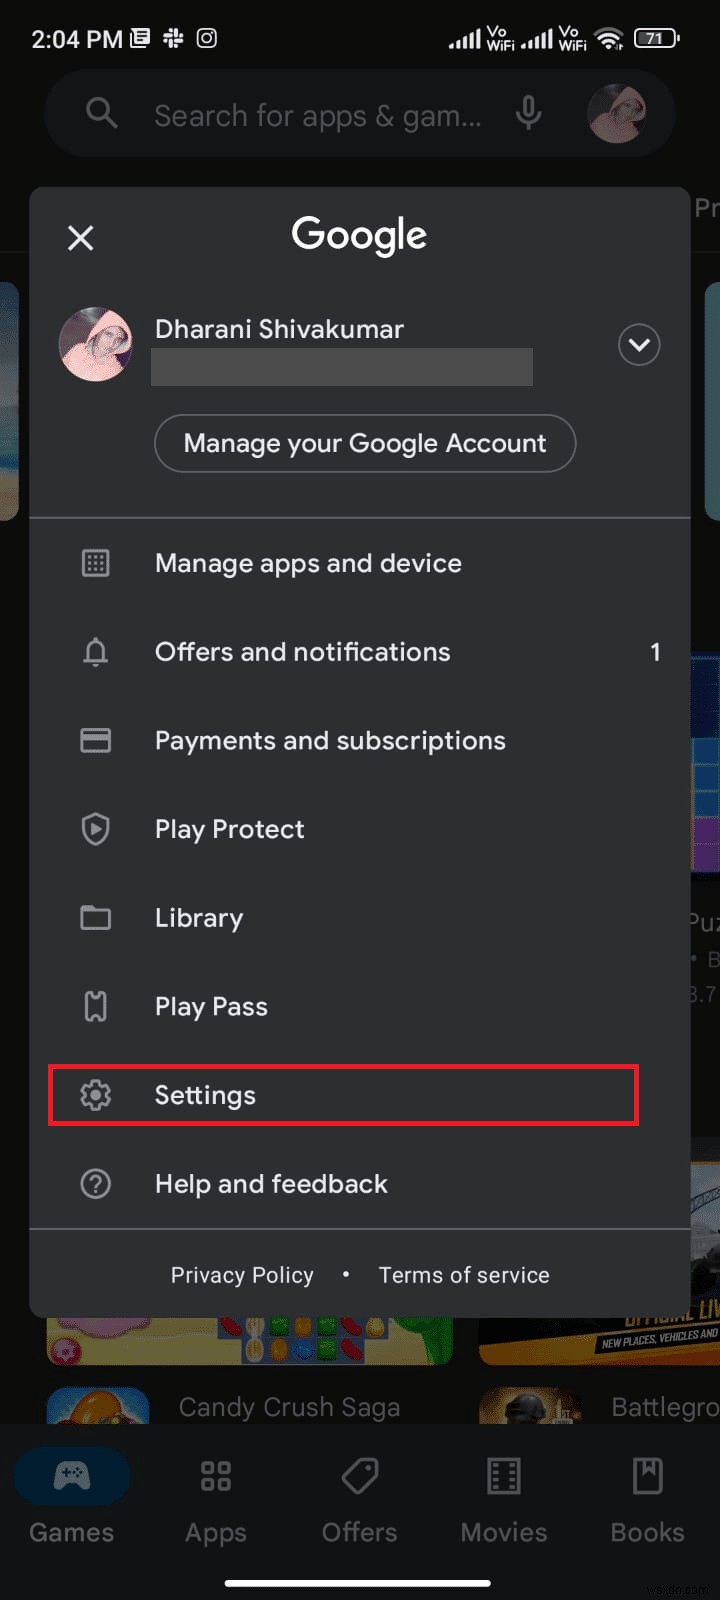
Task: Select the Play Protect shield icon
Action: pos(95,829)
